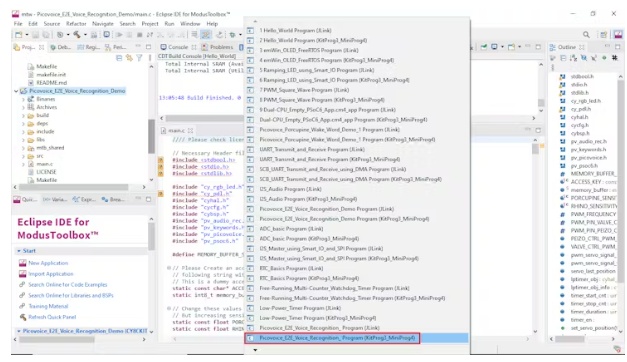The image size is (627, 362).
Task: Expand the mtb_shared folder node
Action: coord(23,148)
